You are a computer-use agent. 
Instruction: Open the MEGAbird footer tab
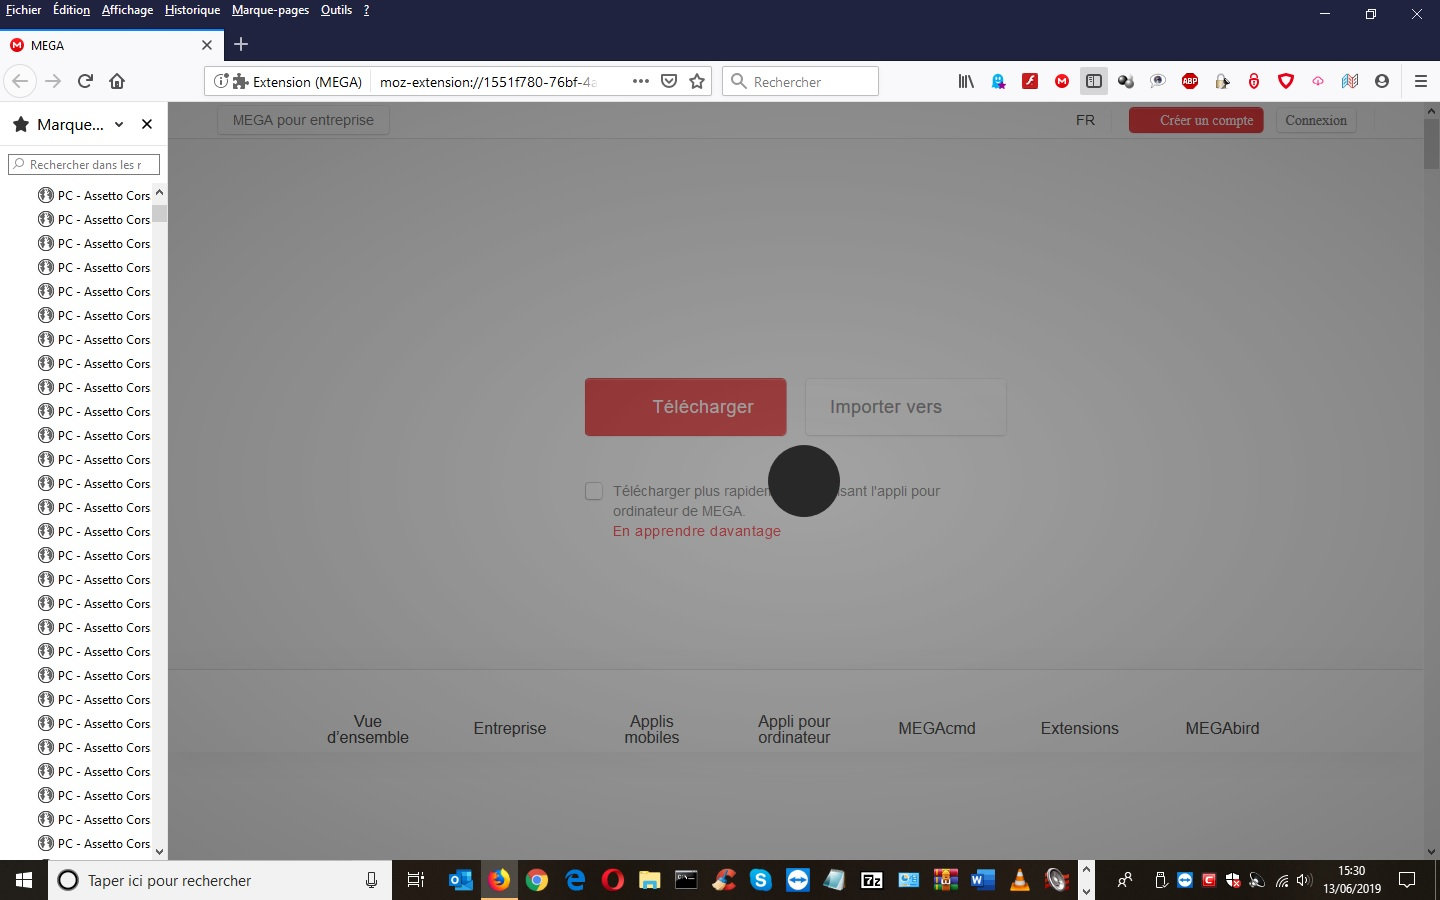pos(1222,729)
